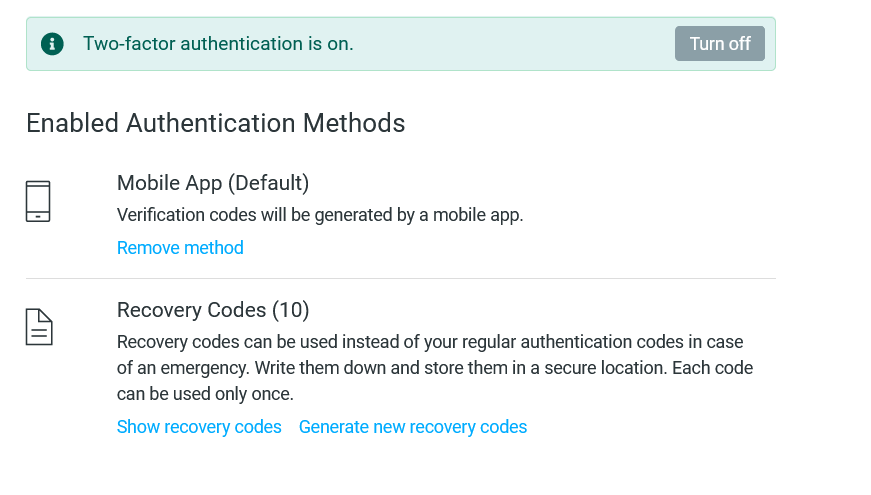Click the mobile phone icon
The image size is (871, 495).
tap(38, 201)
